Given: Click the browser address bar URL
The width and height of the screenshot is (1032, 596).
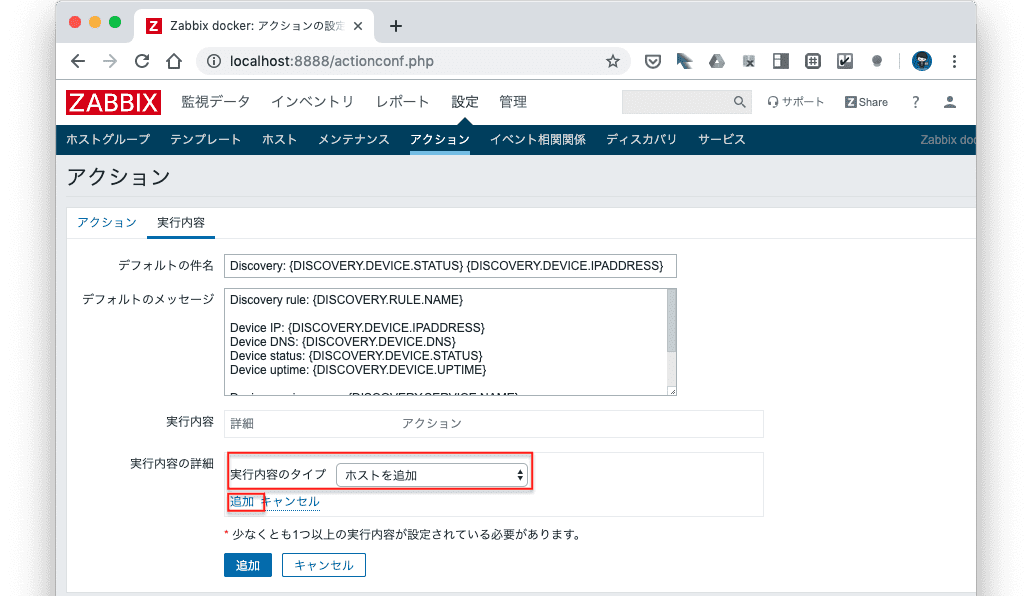Looking at the screenshot, I should (332, 61).
